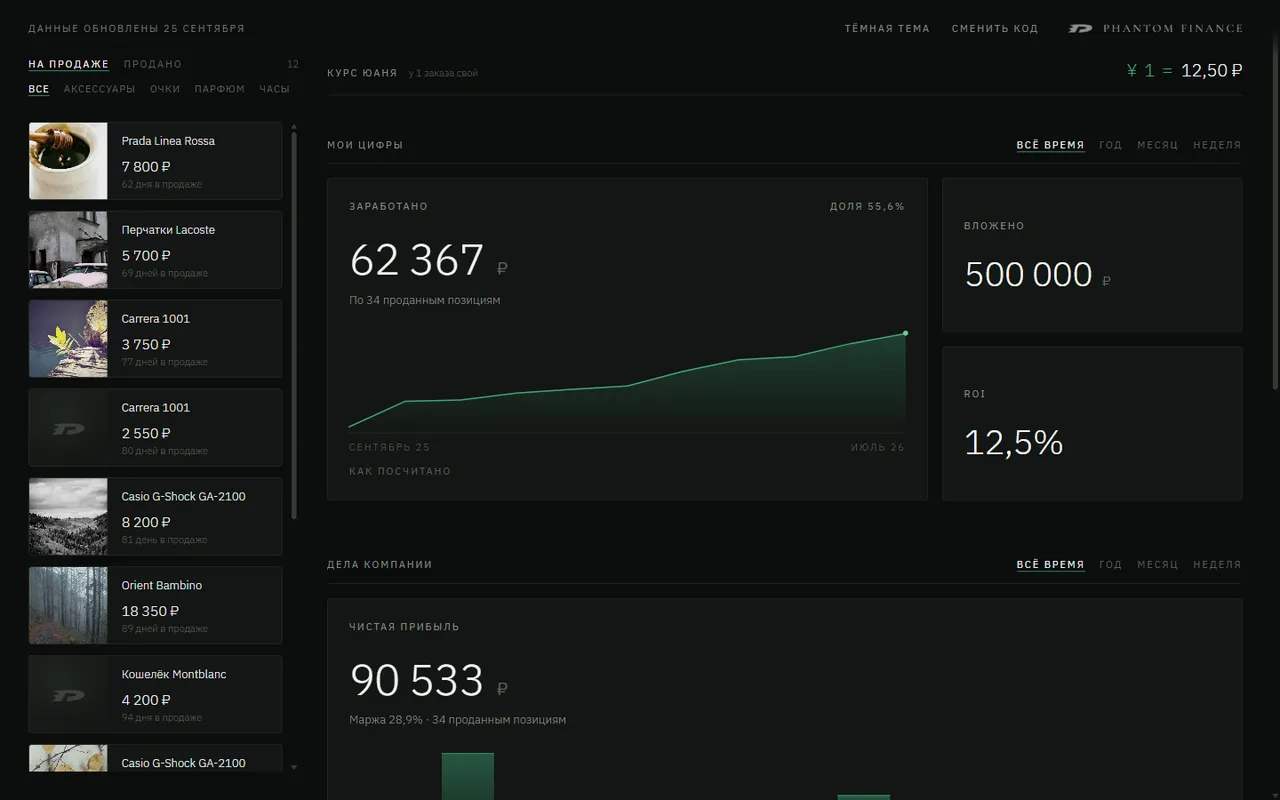Click the text По 34 проданным позициям
The width and height of the screenshot is (1280, 800).
425,300
